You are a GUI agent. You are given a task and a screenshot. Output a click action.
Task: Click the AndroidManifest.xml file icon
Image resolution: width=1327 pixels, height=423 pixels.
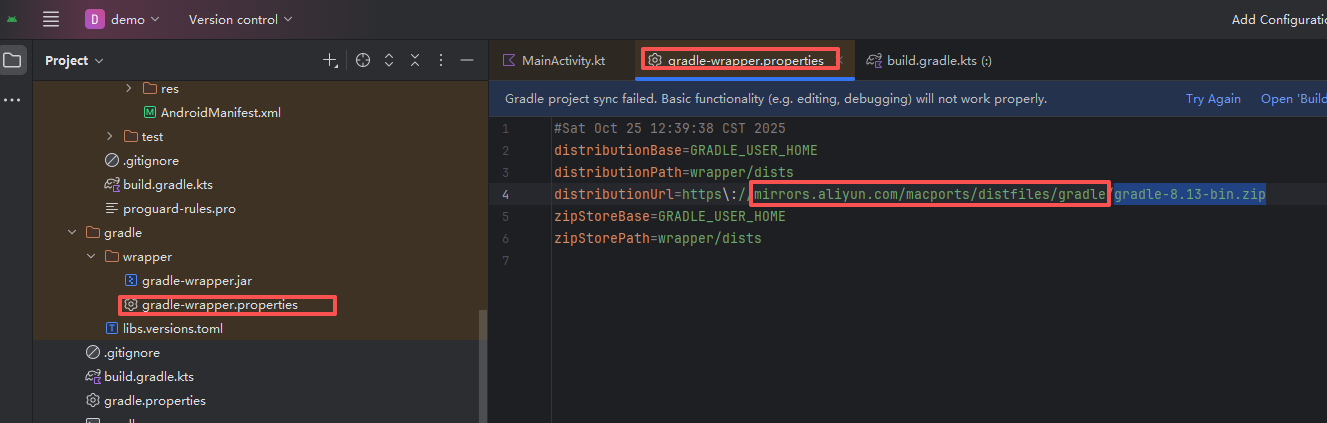149,112
